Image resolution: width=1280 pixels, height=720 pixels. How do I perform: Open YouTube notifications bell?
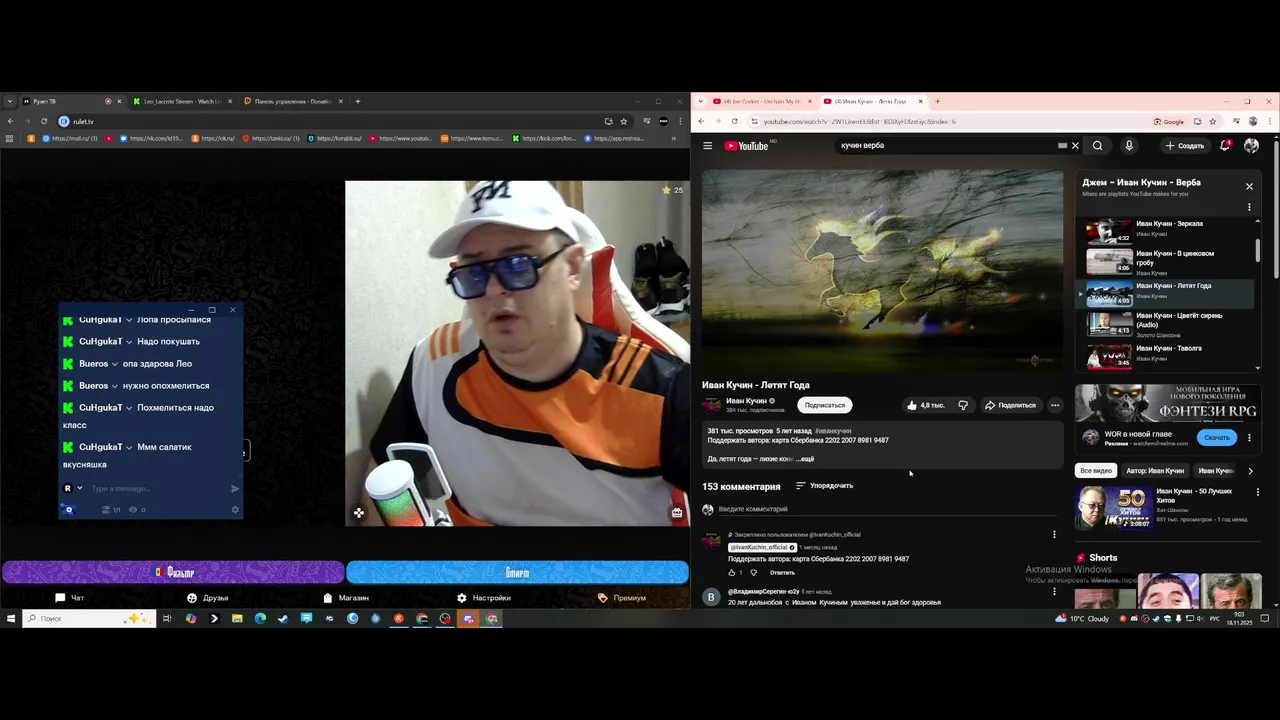click(x=1225, y=146)
